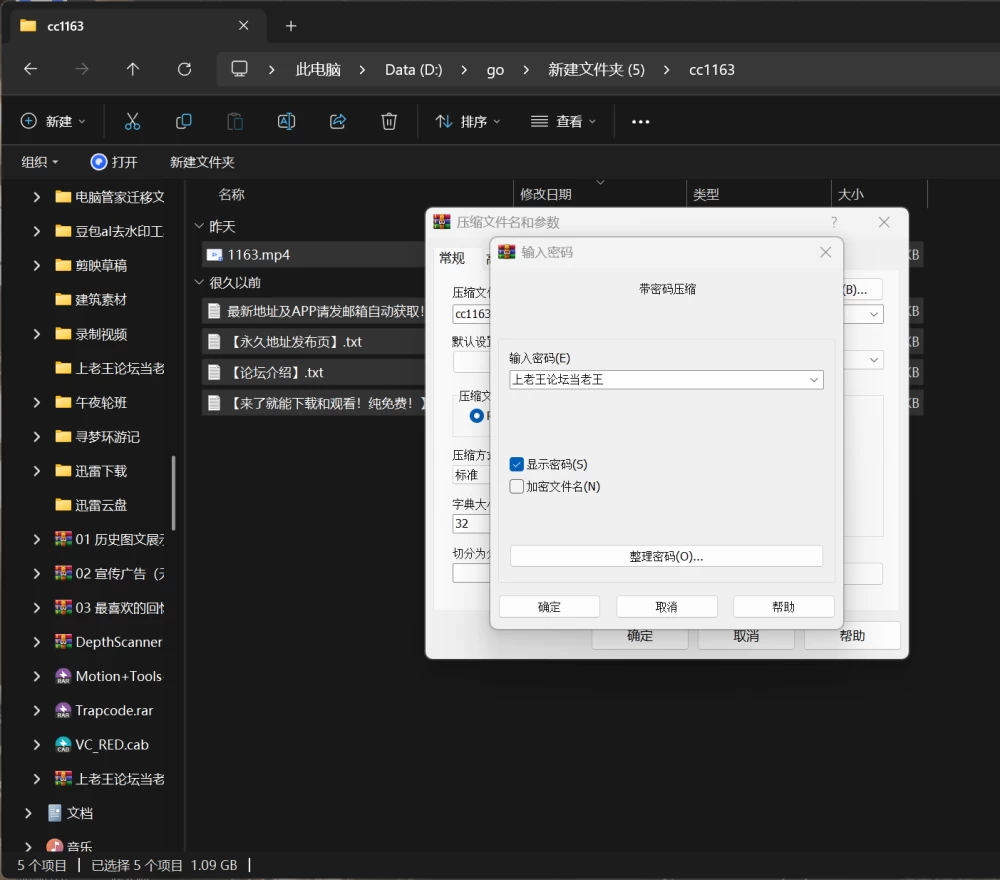Collapse the 很久以前 file group

199,282
